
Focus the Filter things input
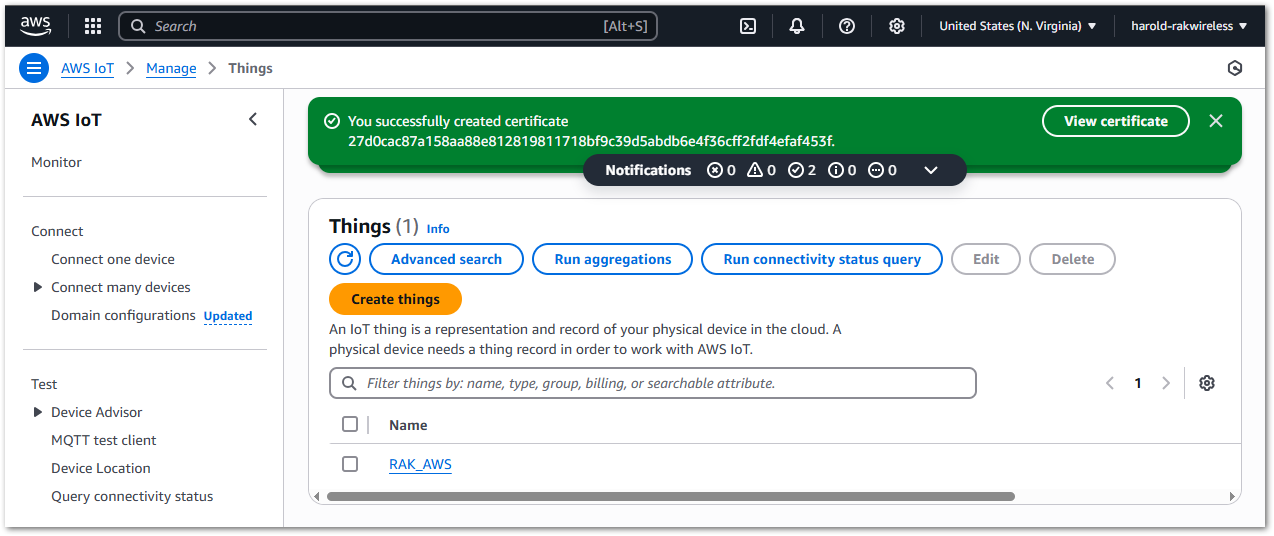(x=653, y=383)
